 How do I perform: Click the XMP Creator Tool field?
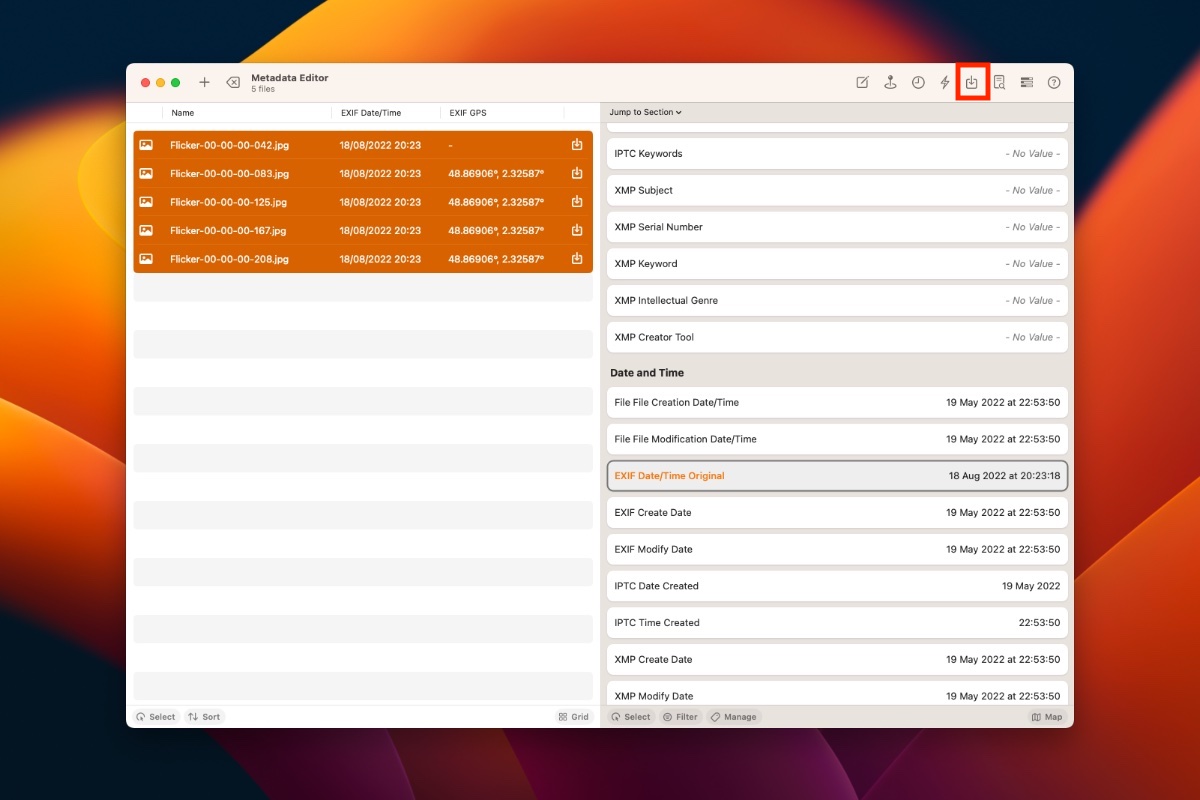[x=837, y=337]
